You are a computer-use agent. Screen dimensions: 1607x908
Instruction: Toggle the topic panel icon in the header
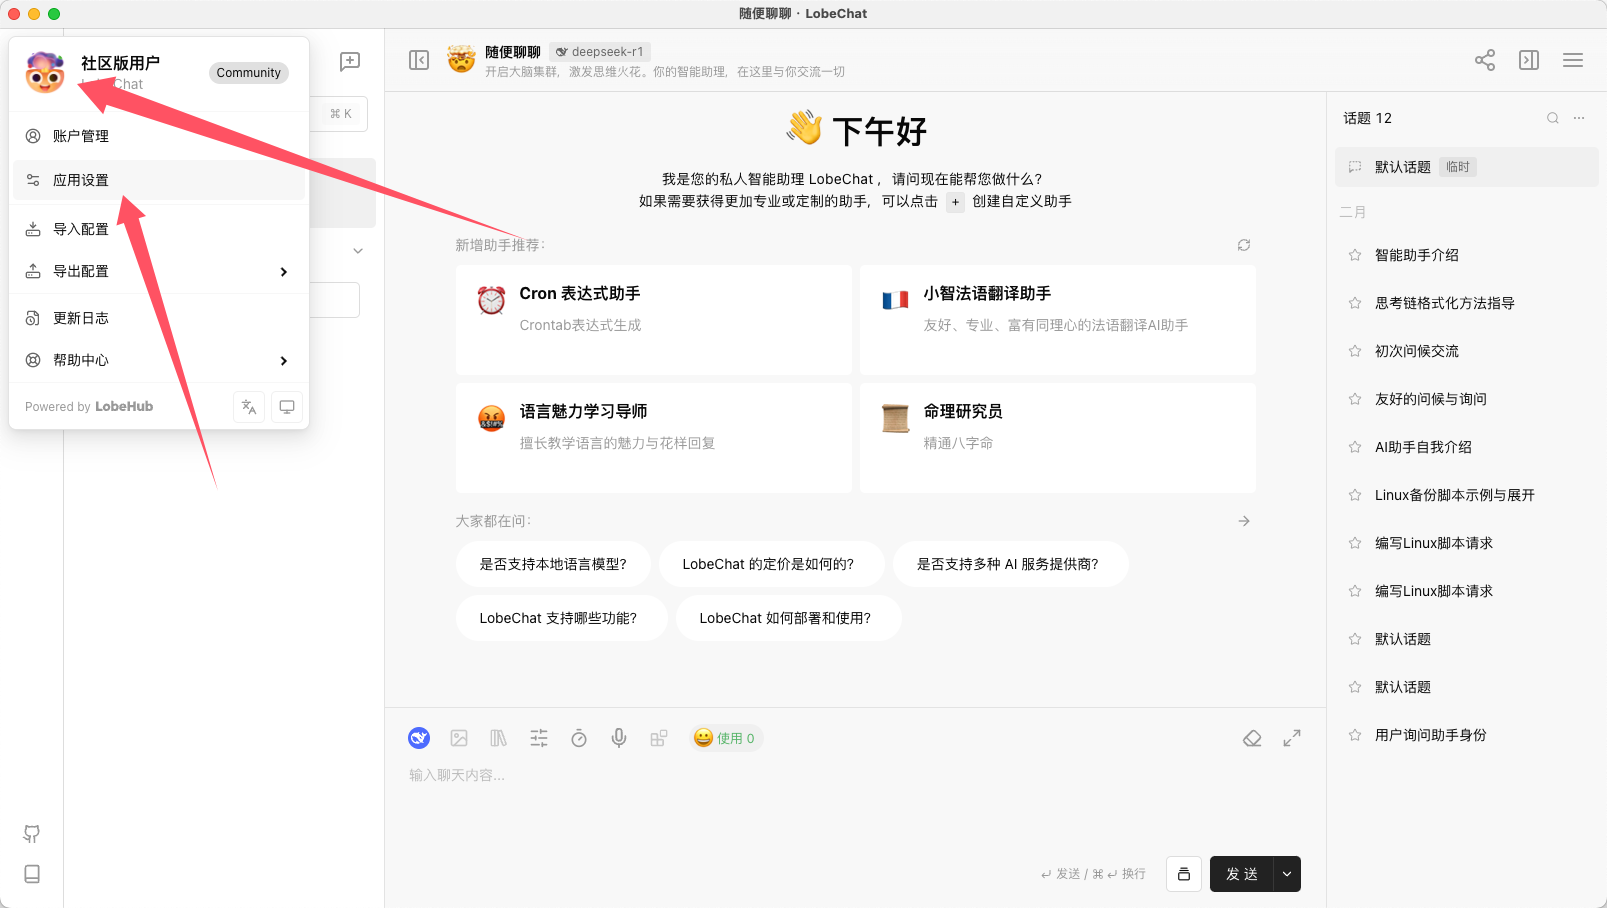tap(1529, 60)
